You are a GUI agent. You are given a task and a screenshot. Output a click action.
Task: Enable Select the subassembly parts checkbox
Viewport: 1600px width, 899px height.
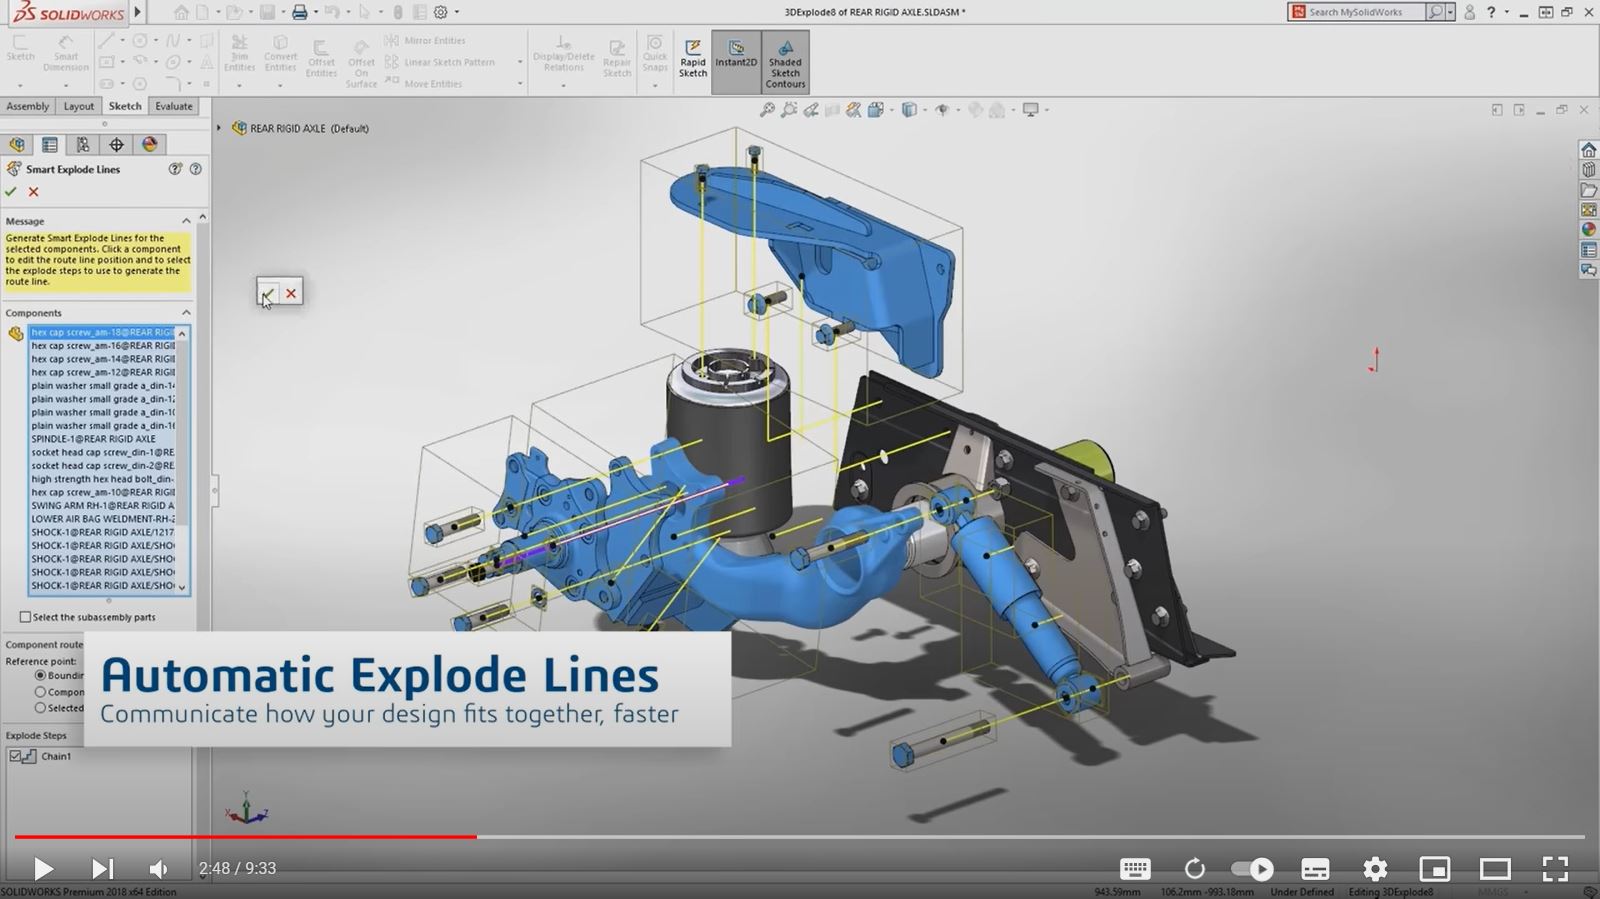click(x=26, y=617)
